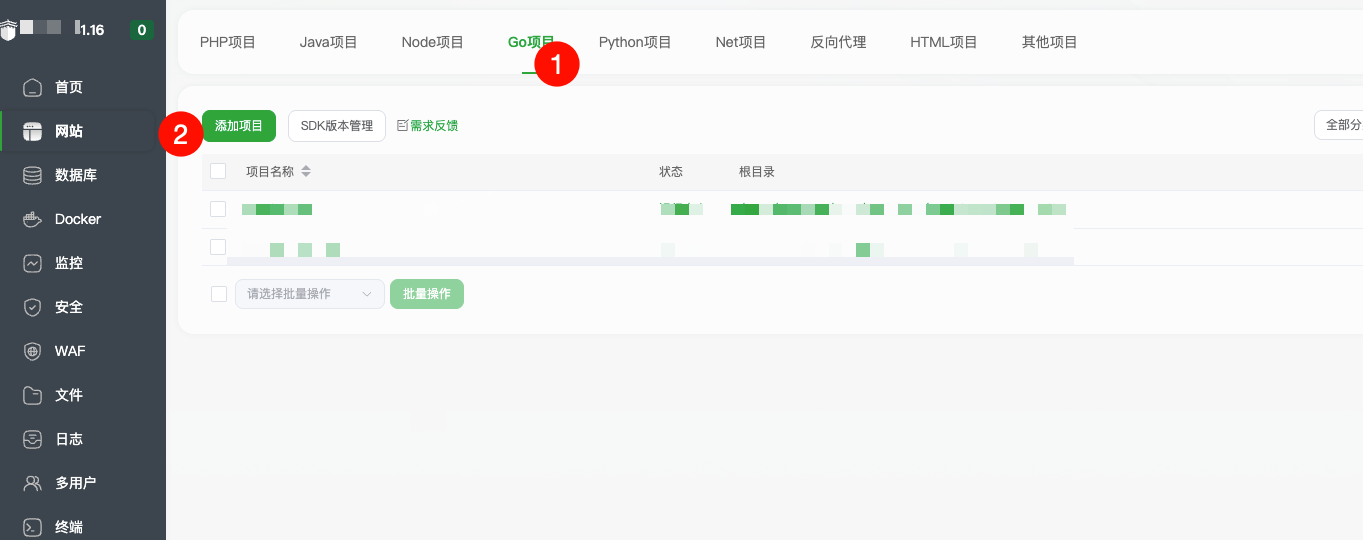The height and width of the screenshot is (540, 1363).
Task: Open the 请选择批量操作 dropdown
Action: [x=309, y=294]
